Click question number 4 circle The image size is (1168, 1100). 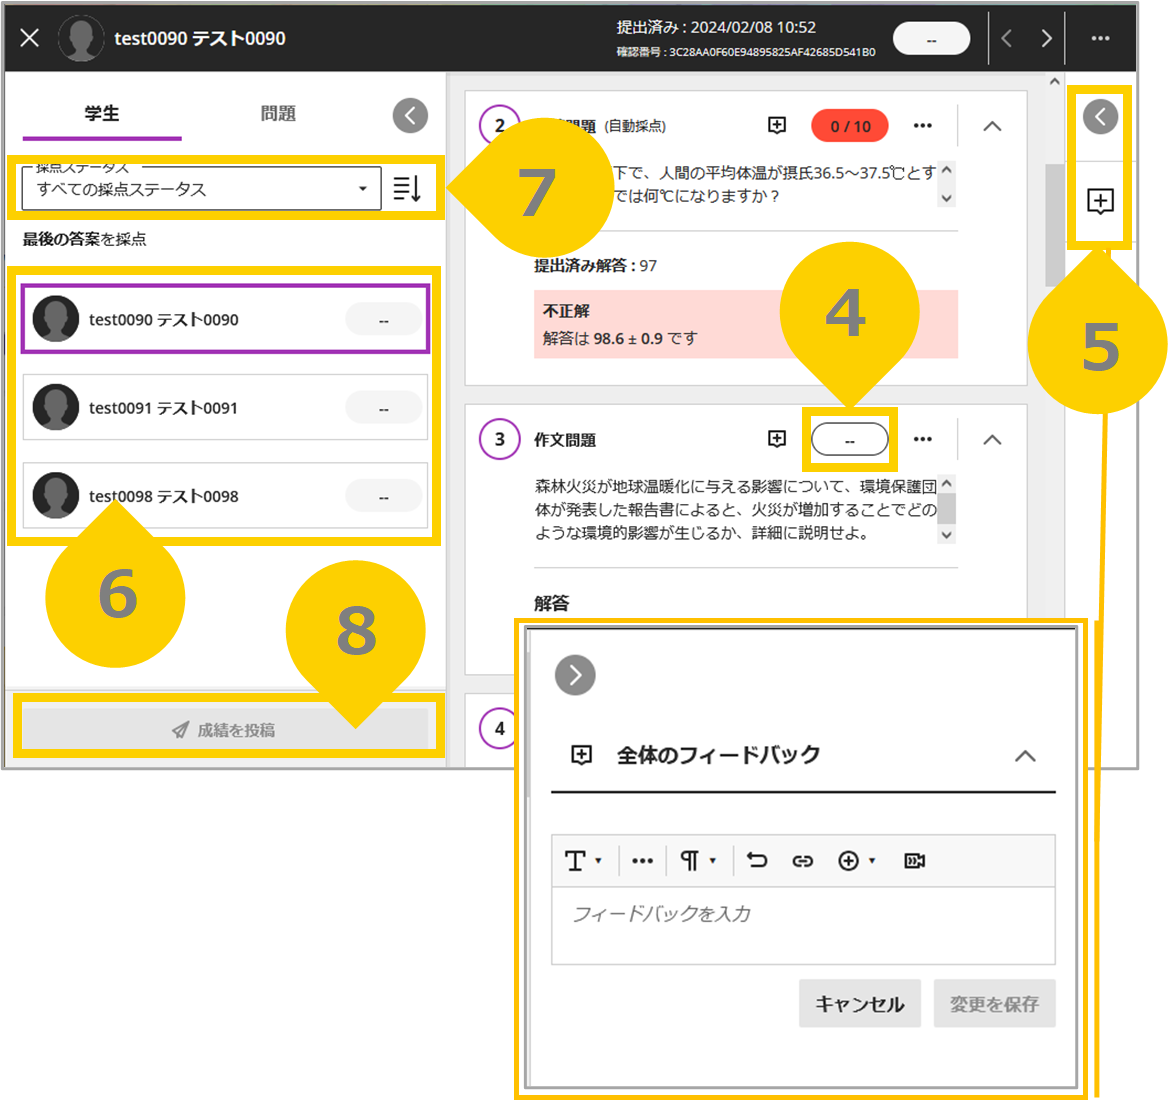(x=500, y=728)
